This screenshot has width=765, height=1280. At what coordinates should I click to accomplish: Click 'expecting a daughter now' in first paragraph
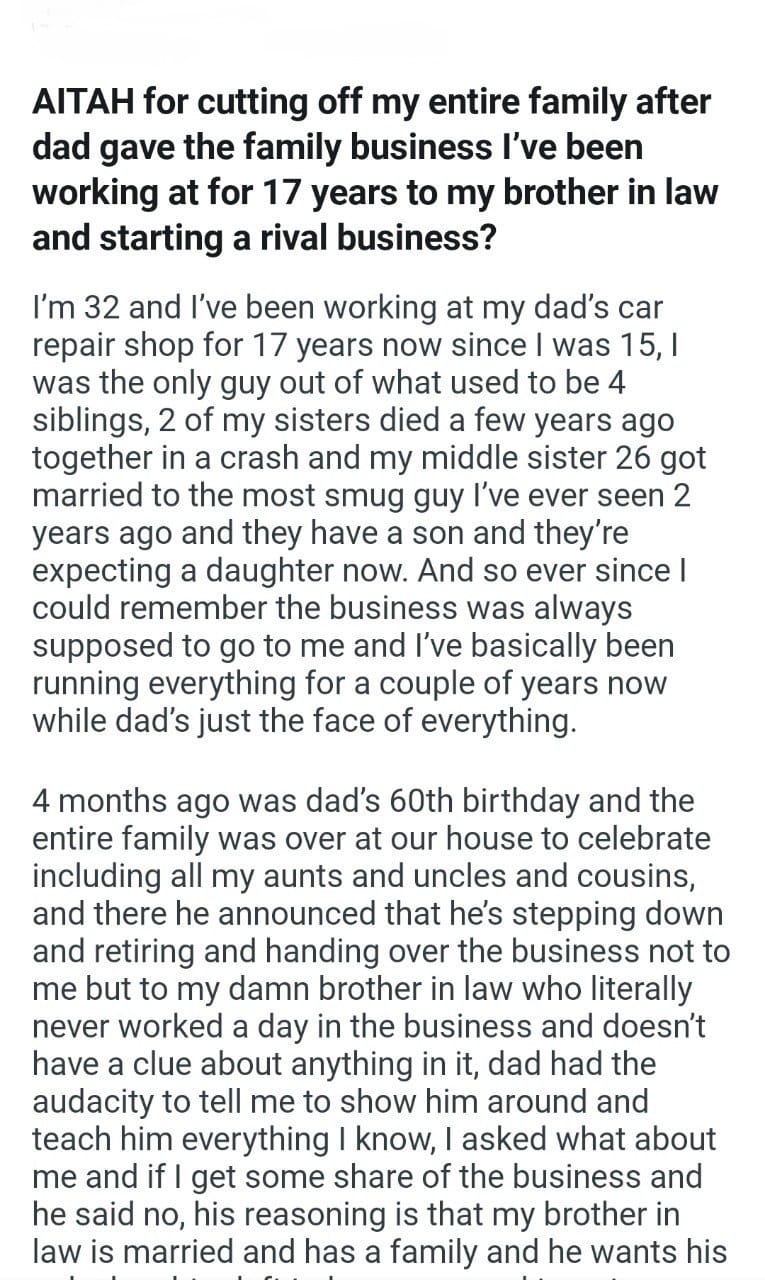[220, 571]
